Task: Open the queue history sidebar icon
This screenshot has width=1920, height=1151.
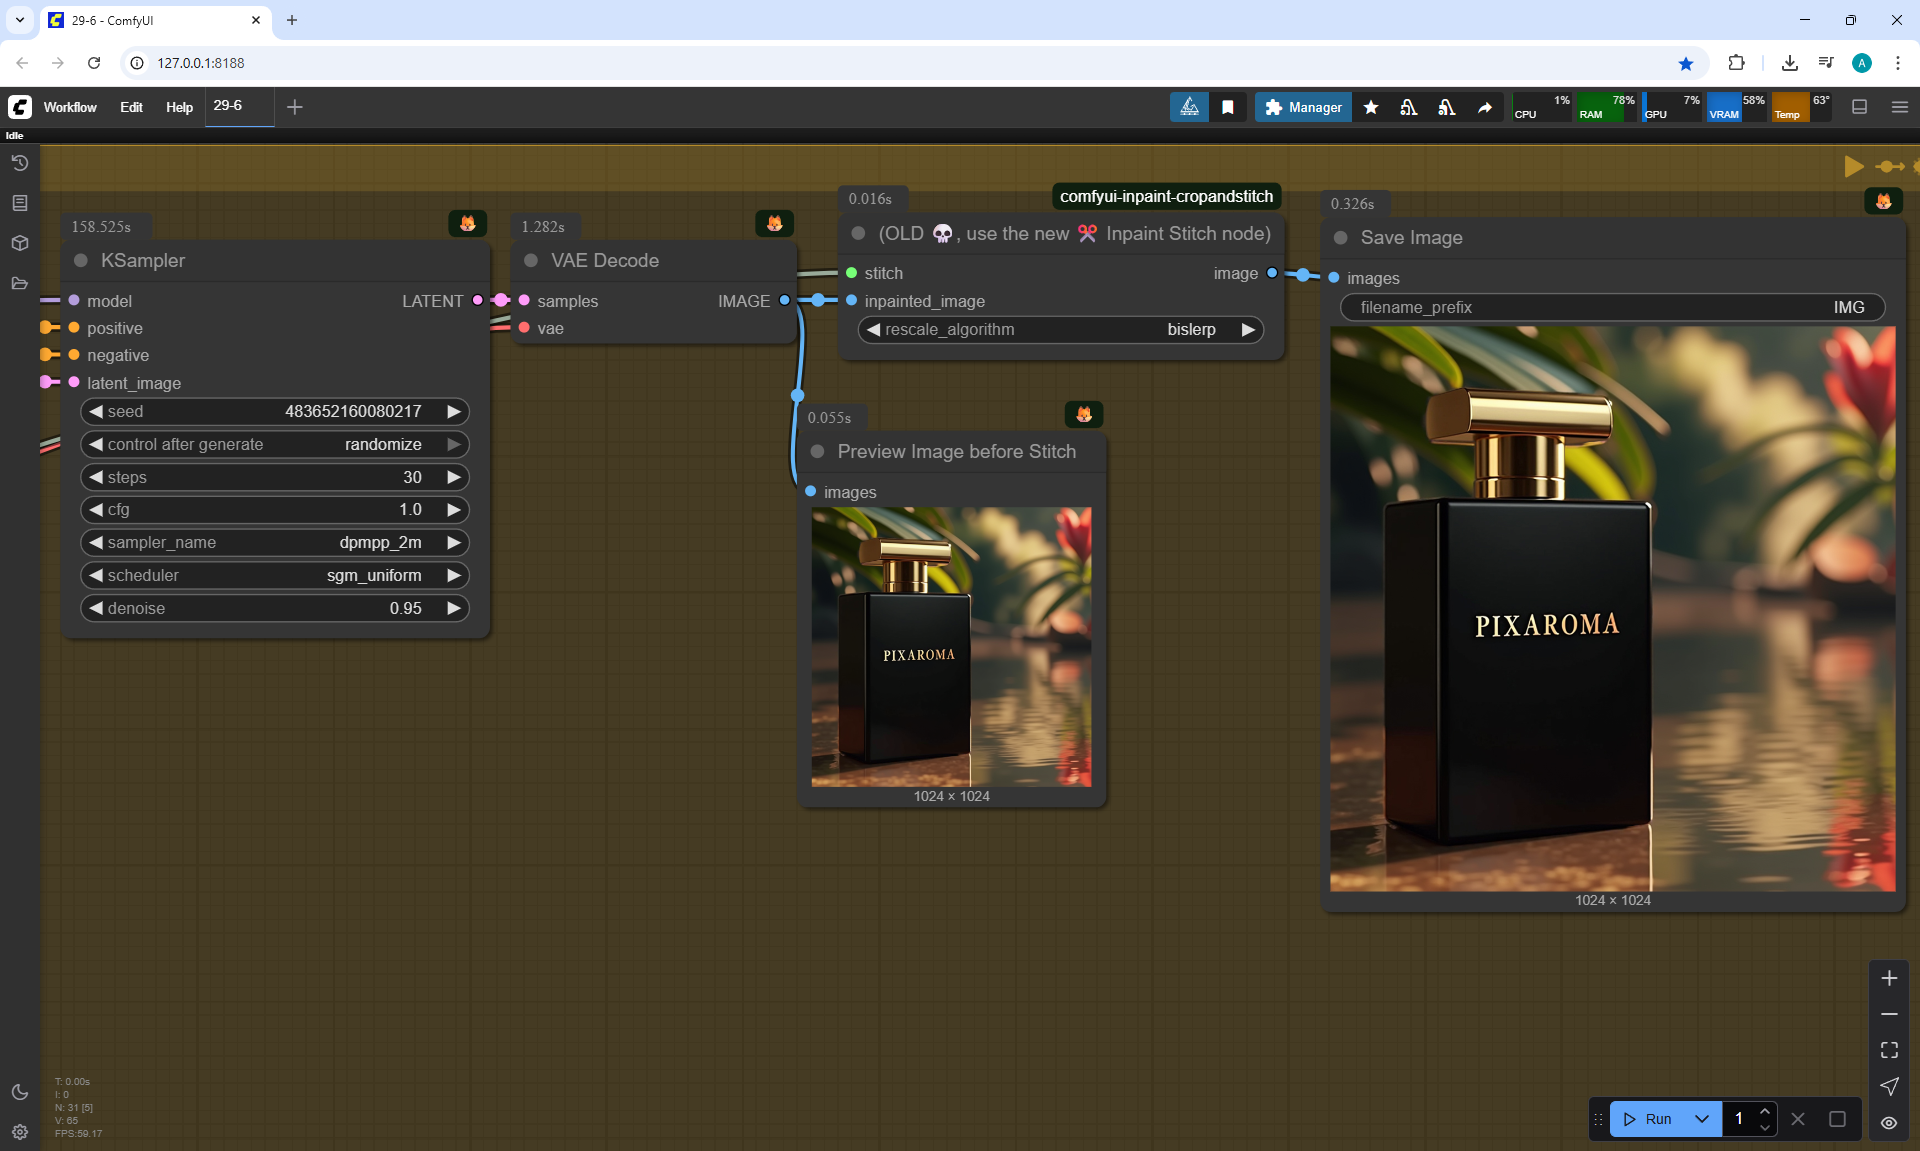Action: tap(20, 163)
